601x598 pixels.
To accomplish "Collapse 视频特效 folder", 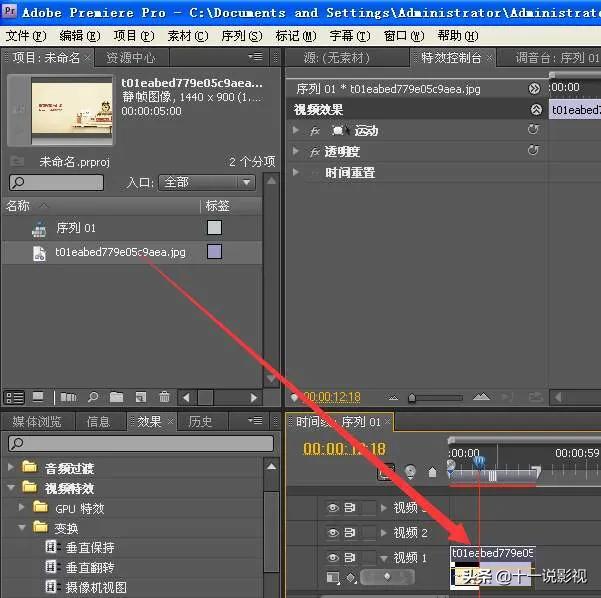I will click(11, 488).
